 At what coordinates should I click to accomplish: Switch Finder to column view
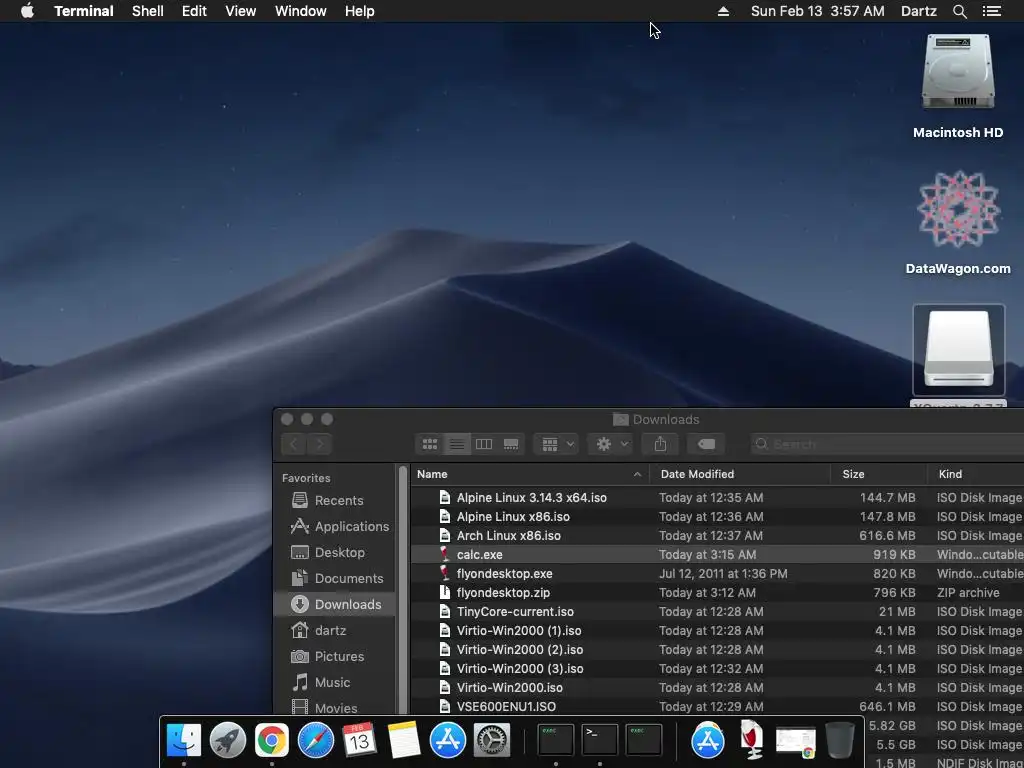[x=484, y=444]
